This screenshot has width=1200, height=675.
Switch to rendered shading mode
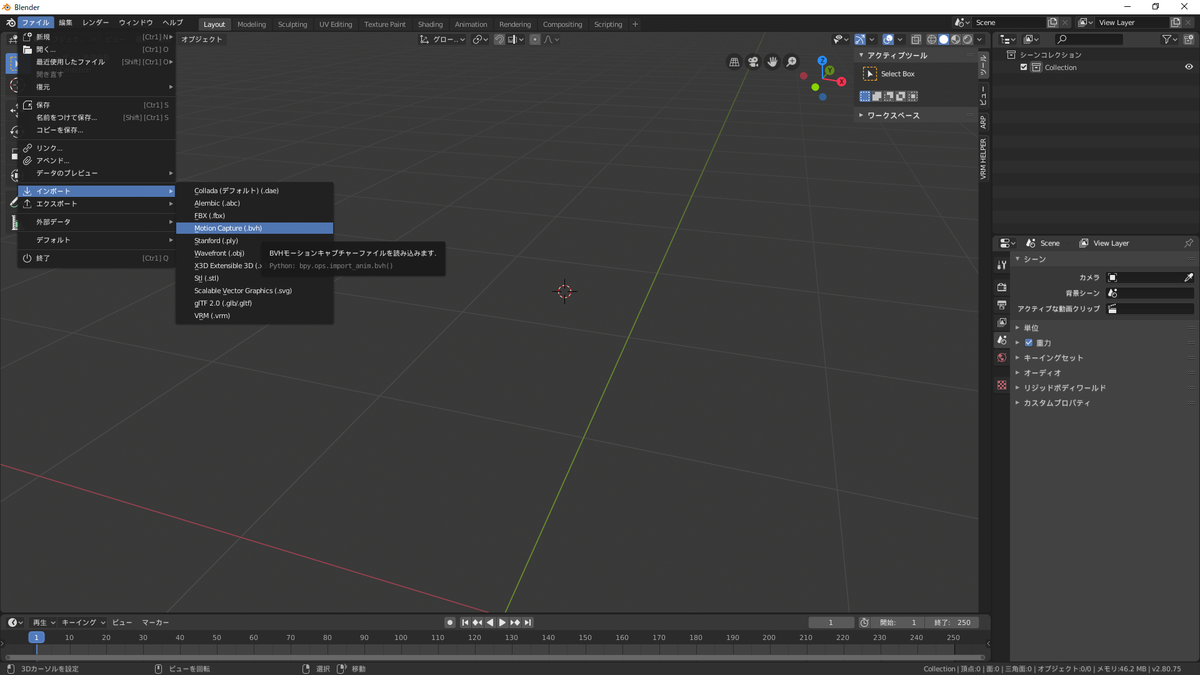click(x=967, y=39)
